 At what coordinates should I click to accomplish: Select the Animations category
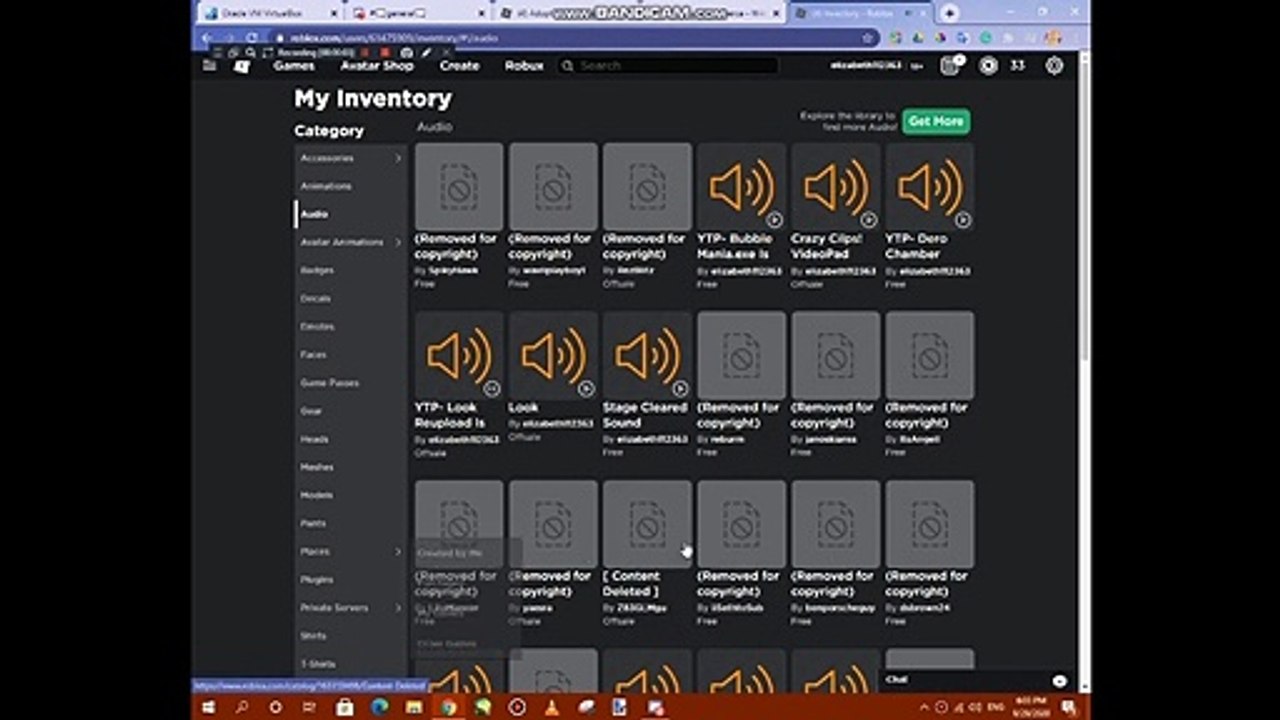[326, 186]
